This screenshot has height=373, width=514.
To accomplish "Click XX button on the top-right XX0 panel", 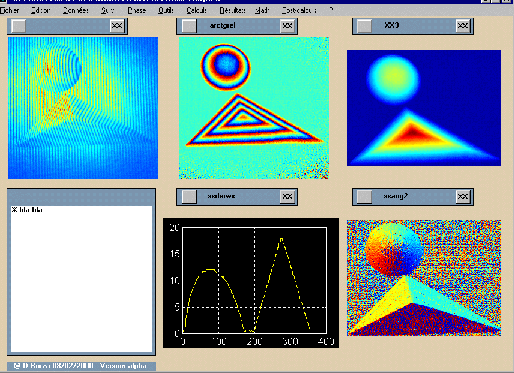I will click(463, 26).
